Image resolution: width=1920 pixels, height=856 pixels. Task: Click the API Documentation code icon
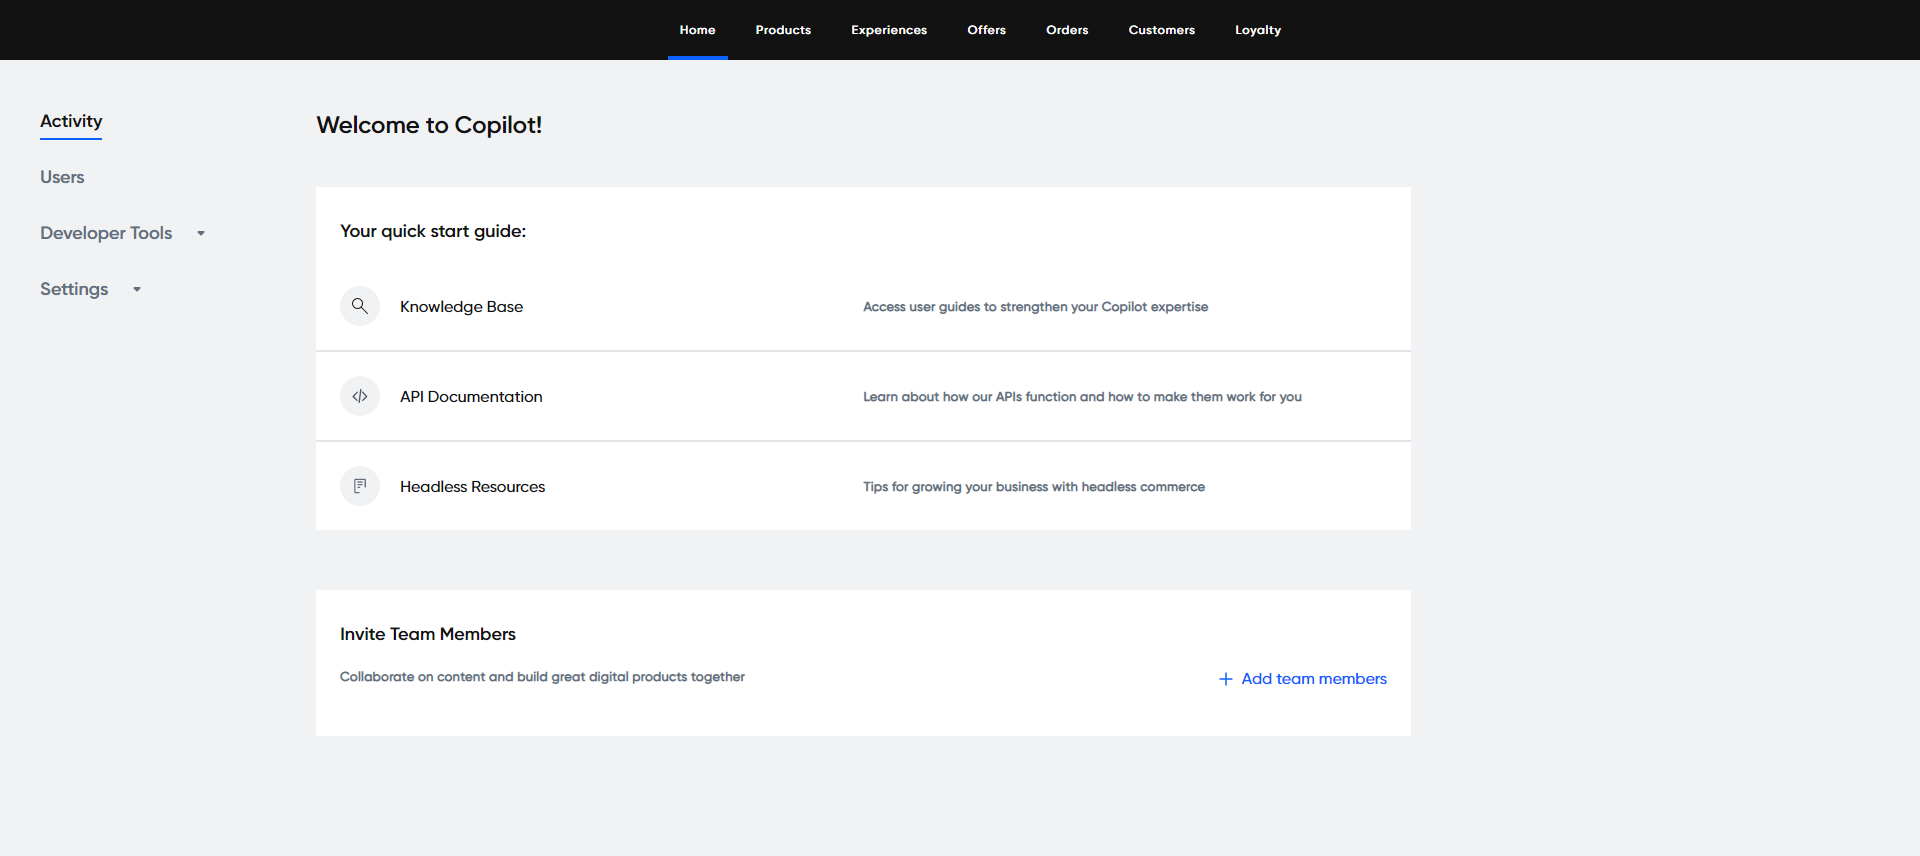(360, 396)
